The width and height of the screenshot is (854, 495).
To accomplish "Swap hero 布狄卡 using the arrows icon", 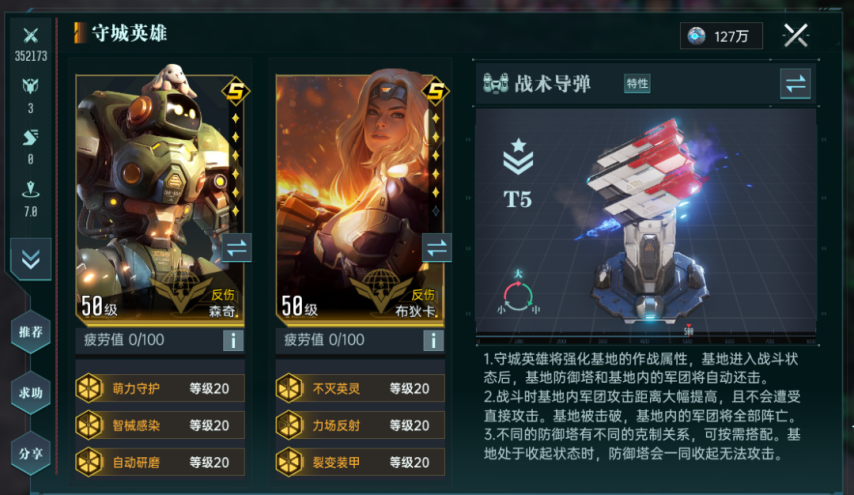I will pyautogui.click(x=437, y=248).
